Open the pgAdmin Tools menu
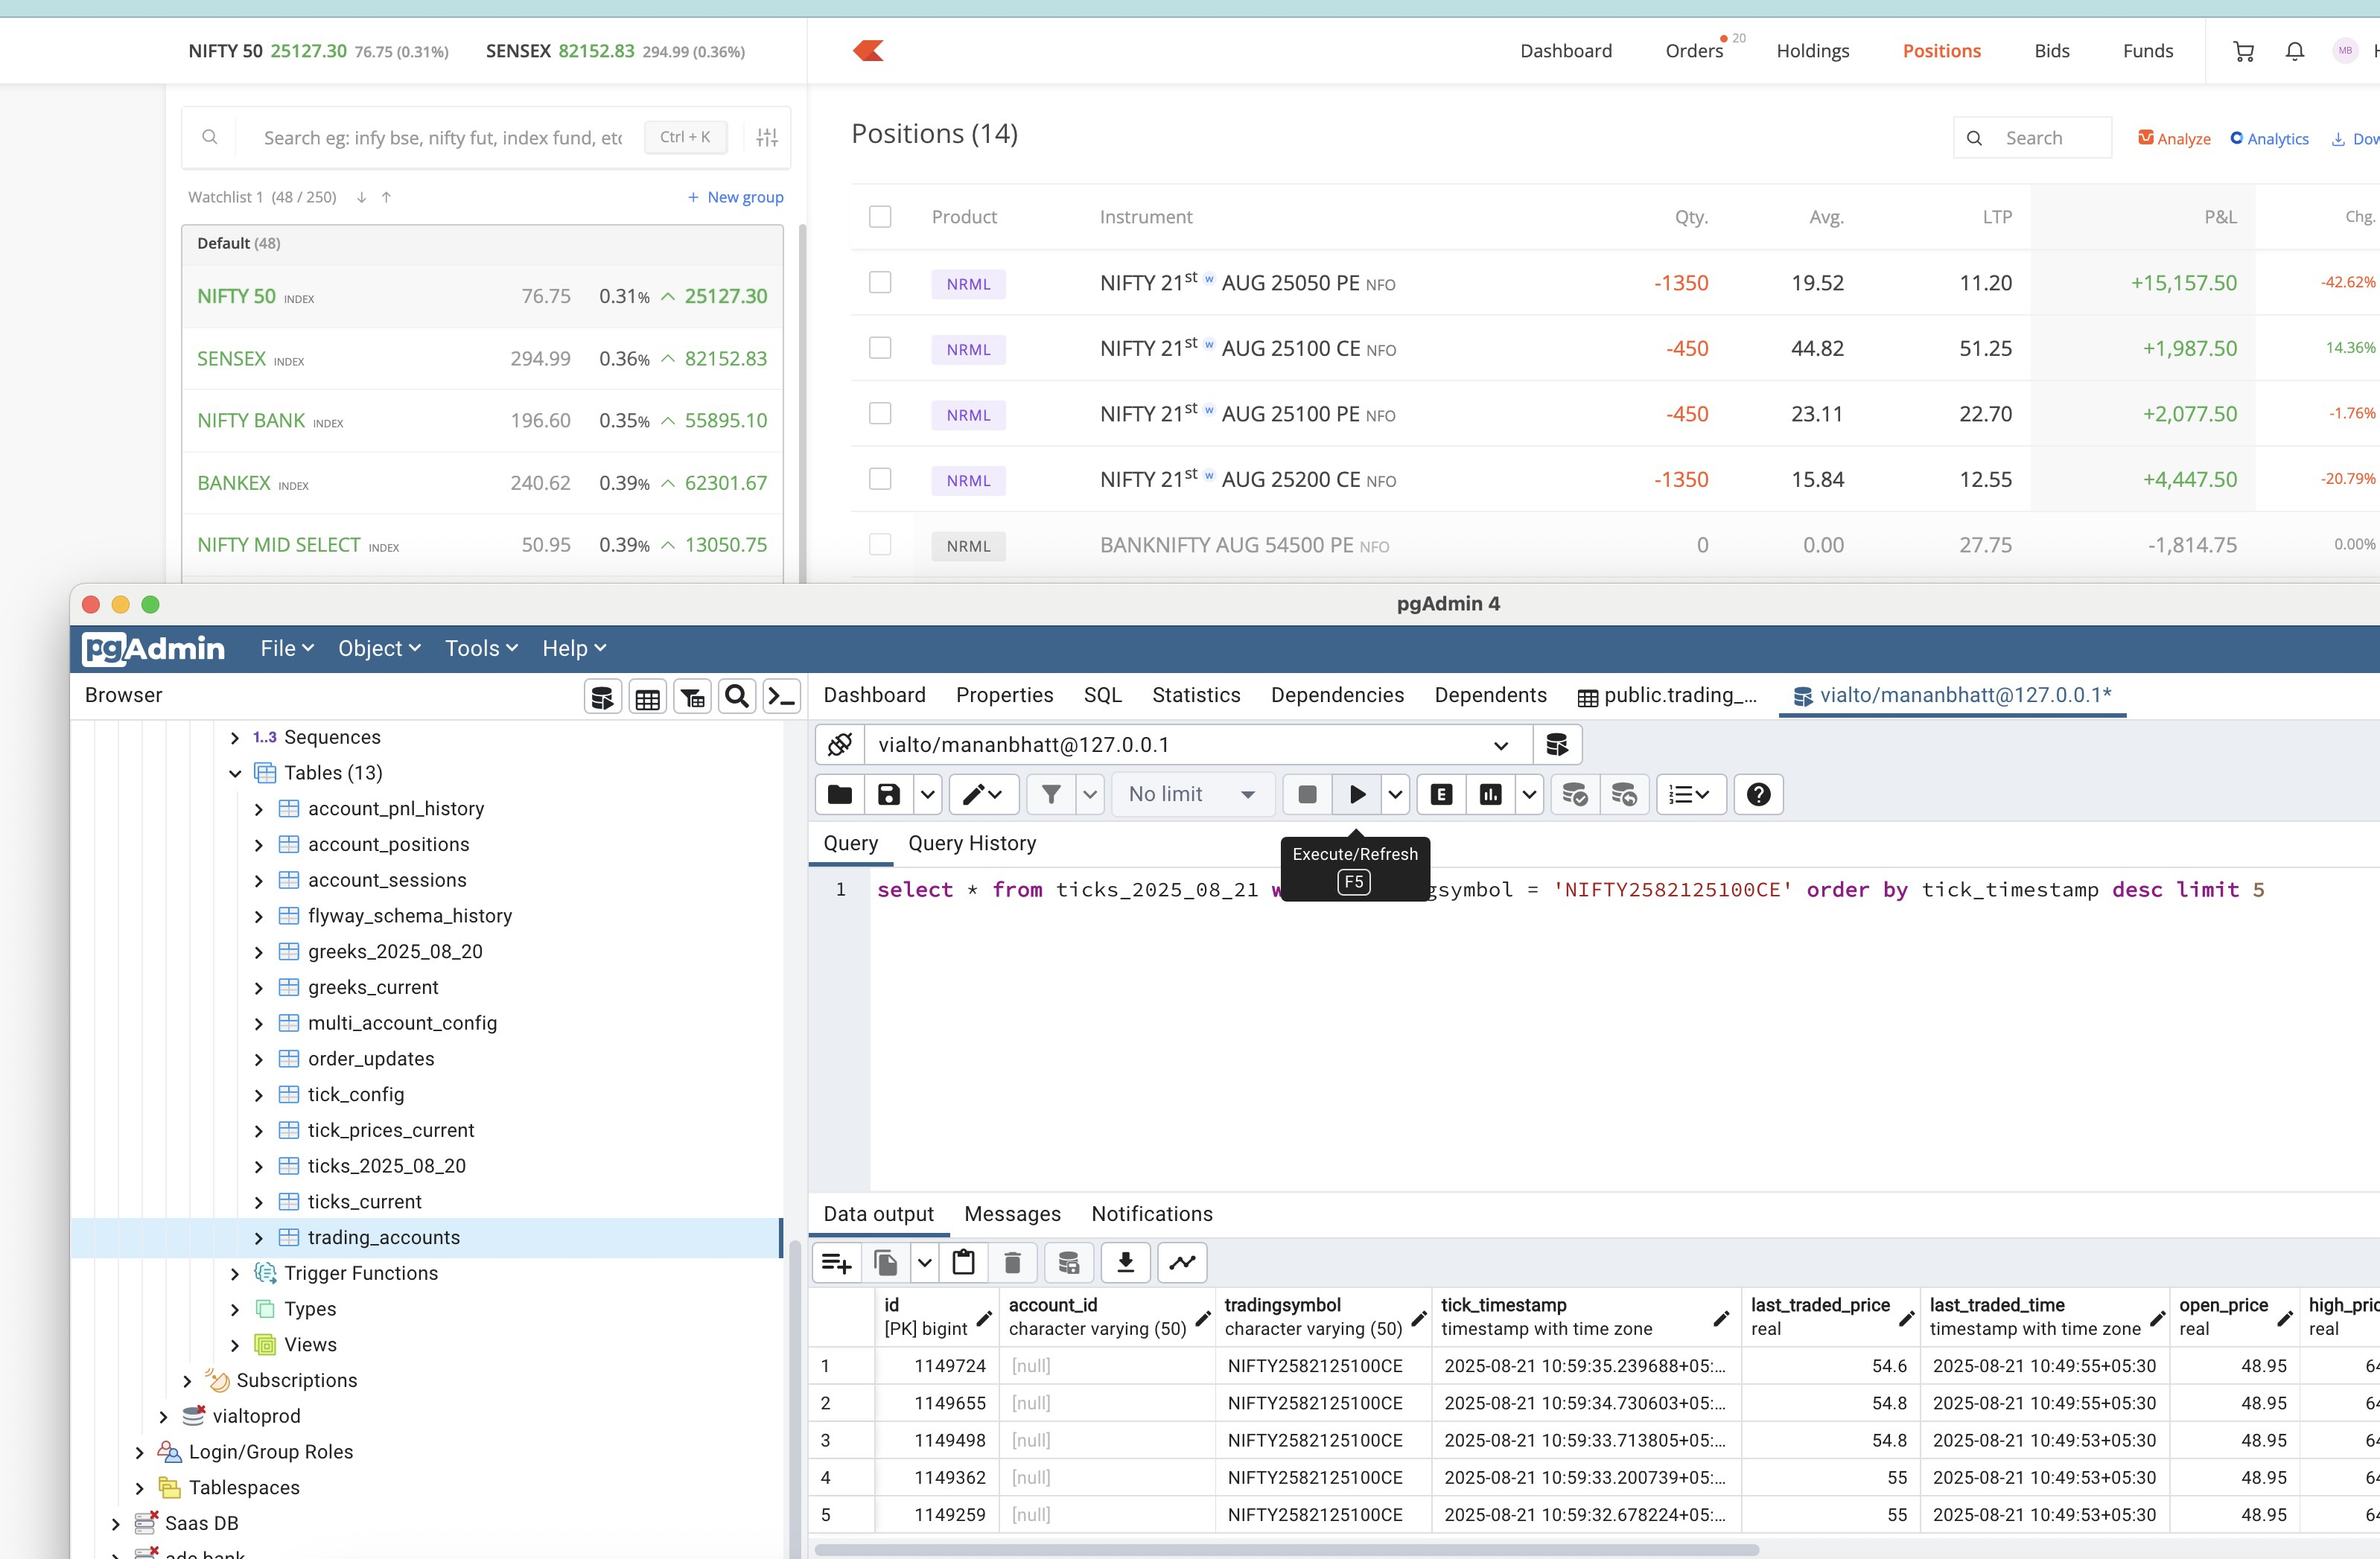The width and height of the screenshot is (2380, 1559). click(x=481, y=649)
